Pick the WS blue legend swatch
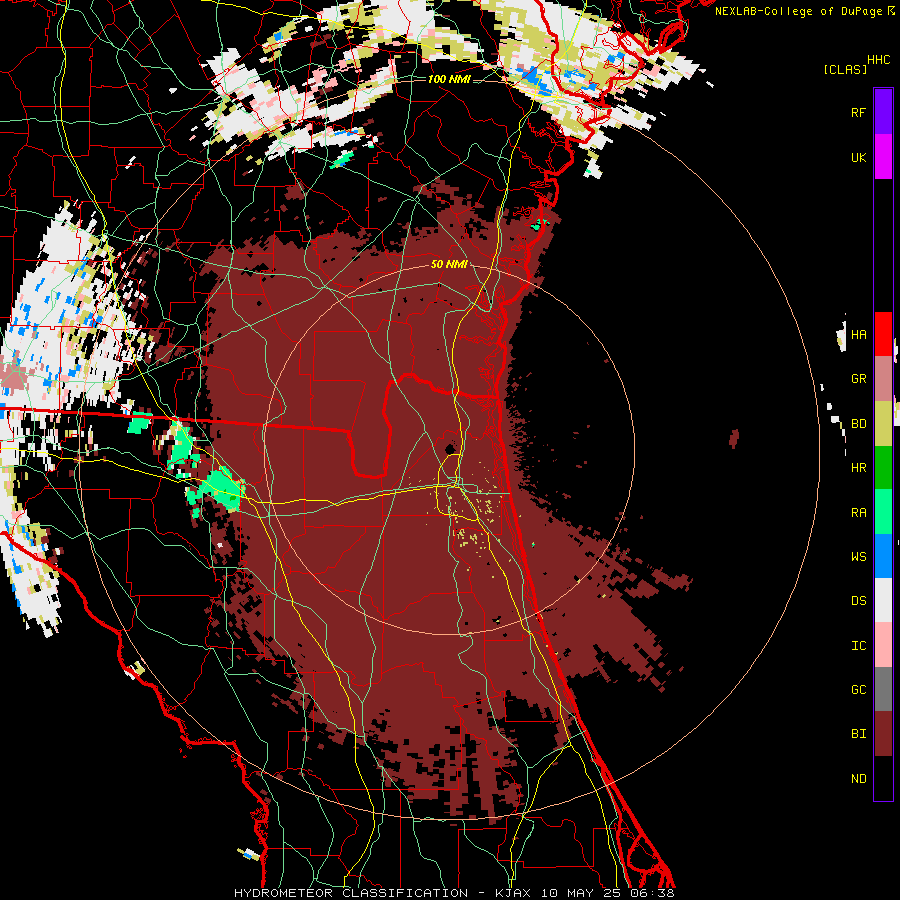 [883, 556]
